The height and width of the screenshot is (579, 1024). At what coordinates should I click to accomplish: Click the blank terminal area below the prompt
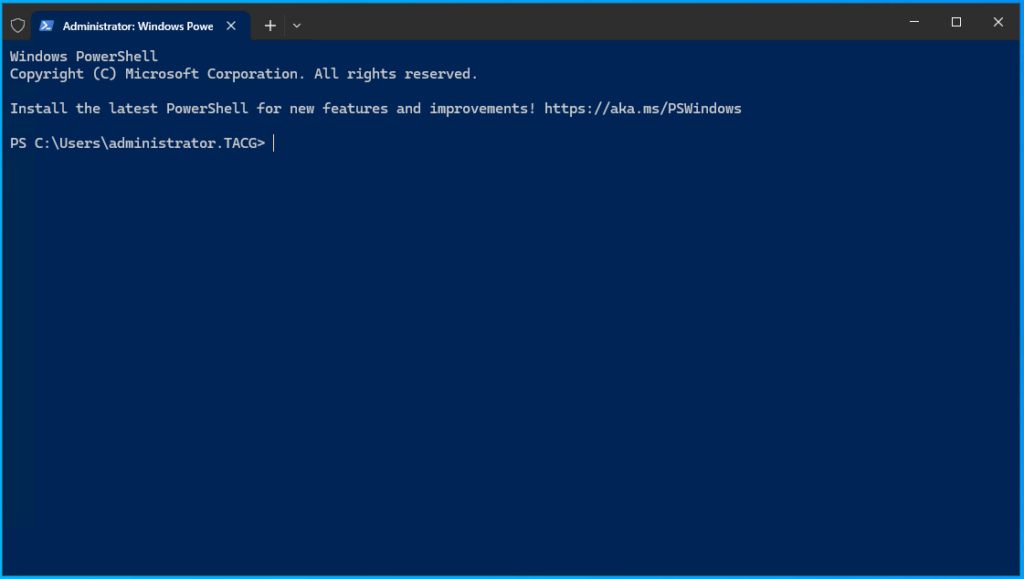pyautogui.click(x=512, y=359)
